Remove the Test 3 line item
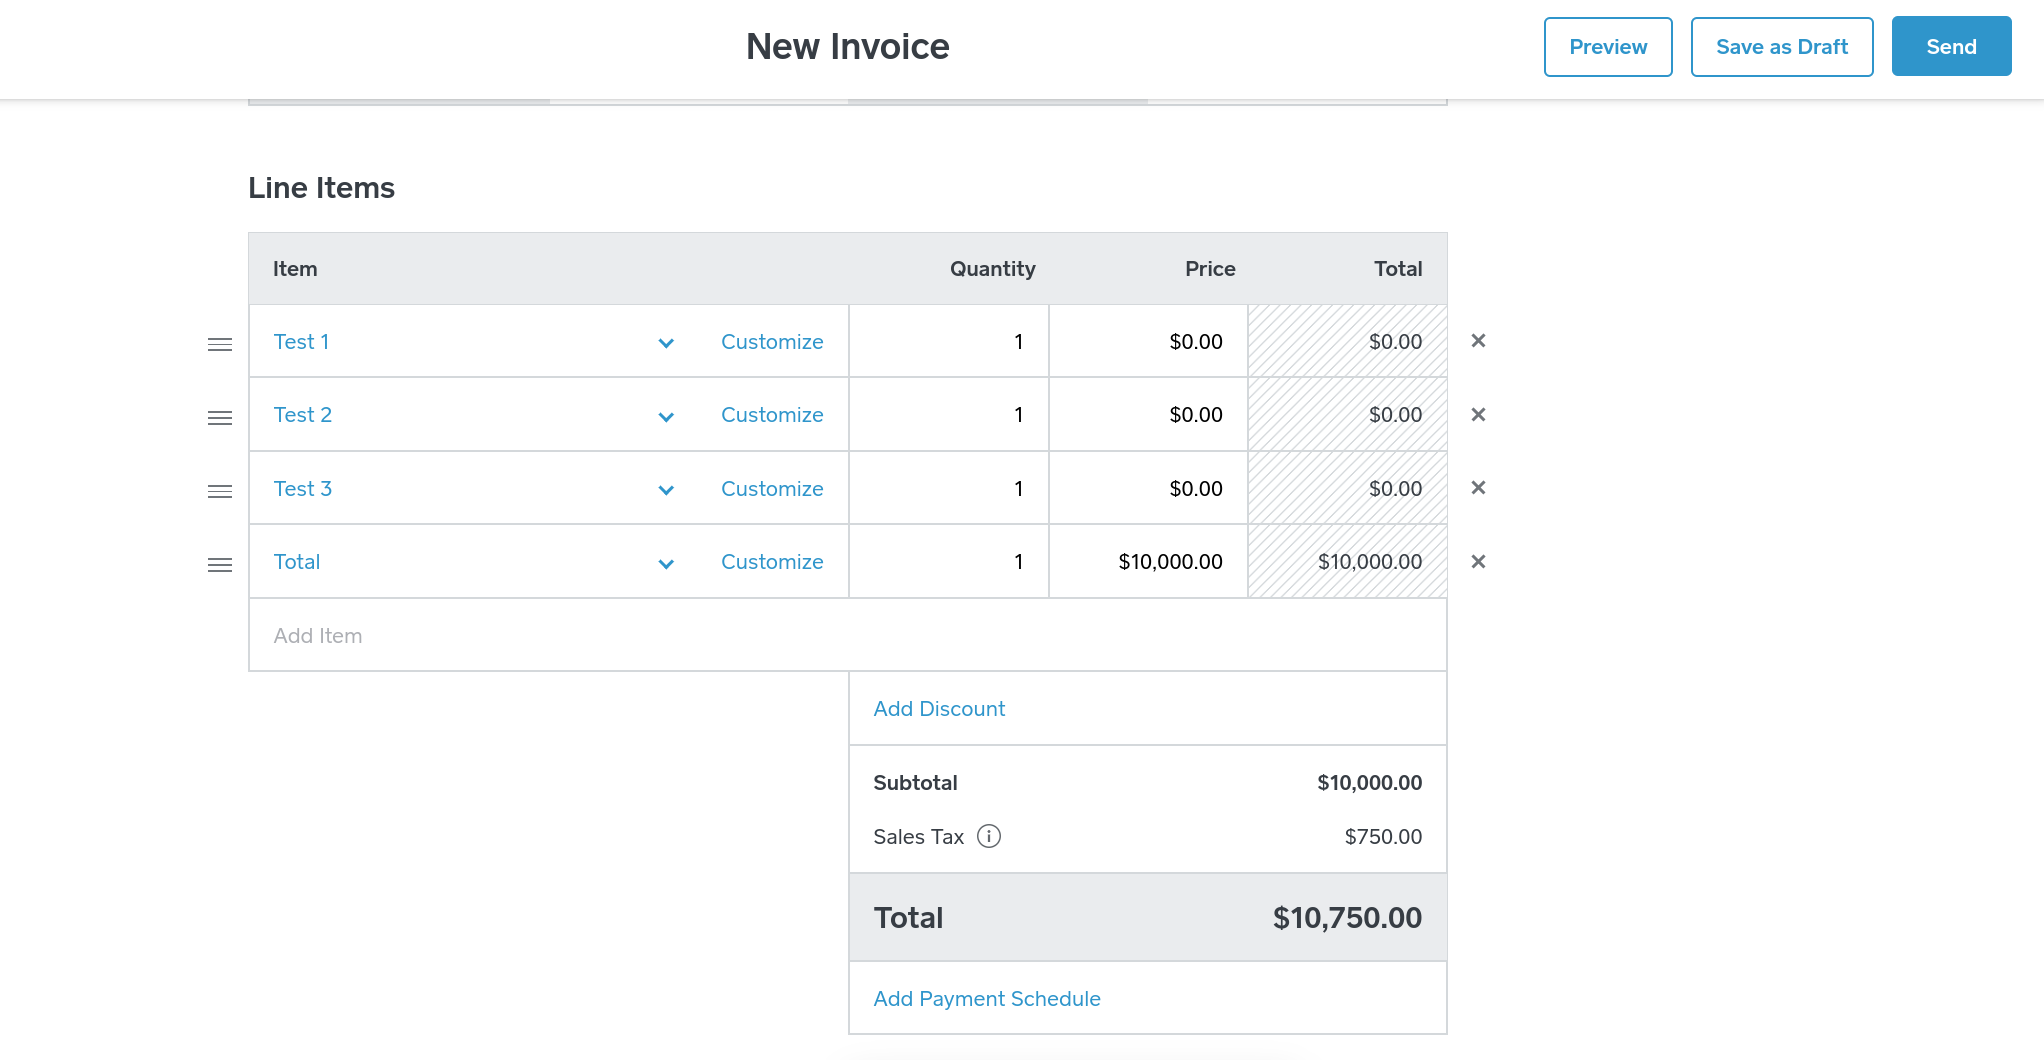This screenshot has width=2044, height=1060. tap(1478, 488)
